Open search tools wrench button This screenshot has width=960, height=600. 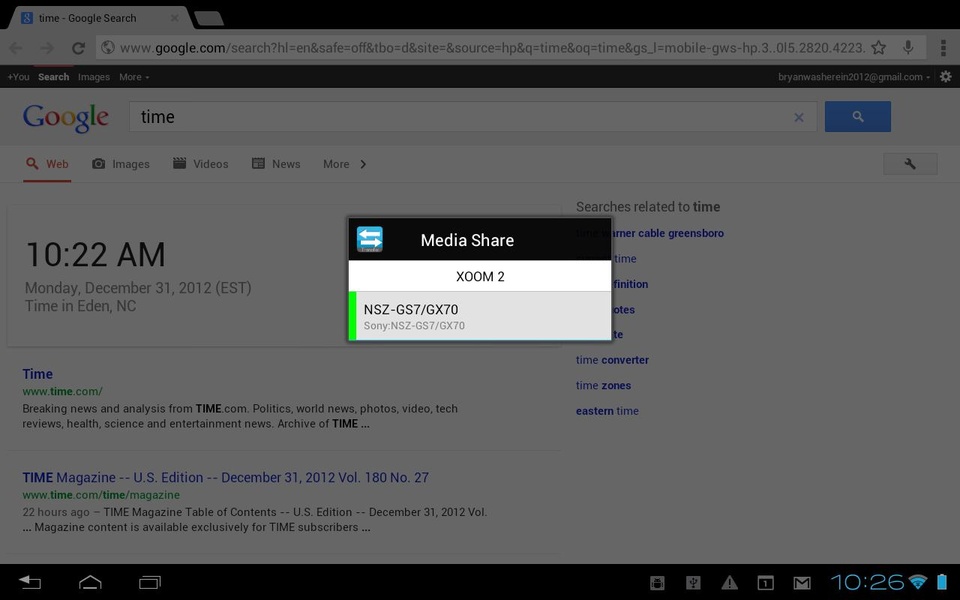(x=910, y=163)
